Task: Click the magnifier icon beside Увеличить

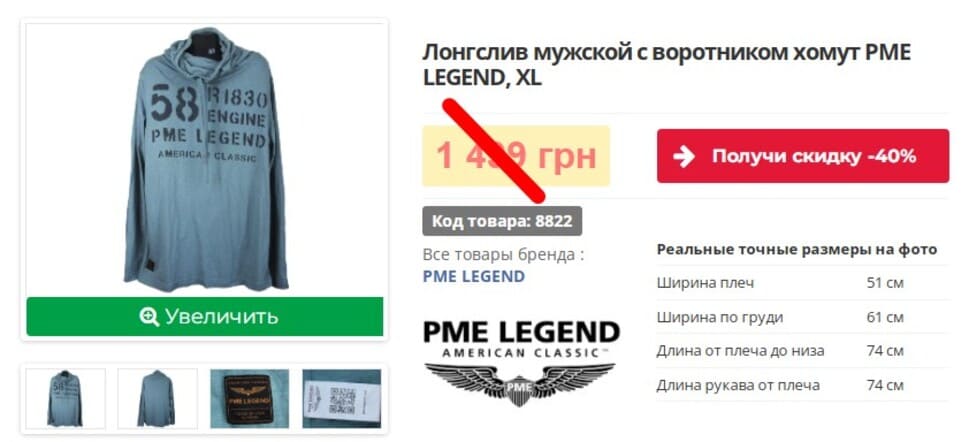Action: click(149, 317)
